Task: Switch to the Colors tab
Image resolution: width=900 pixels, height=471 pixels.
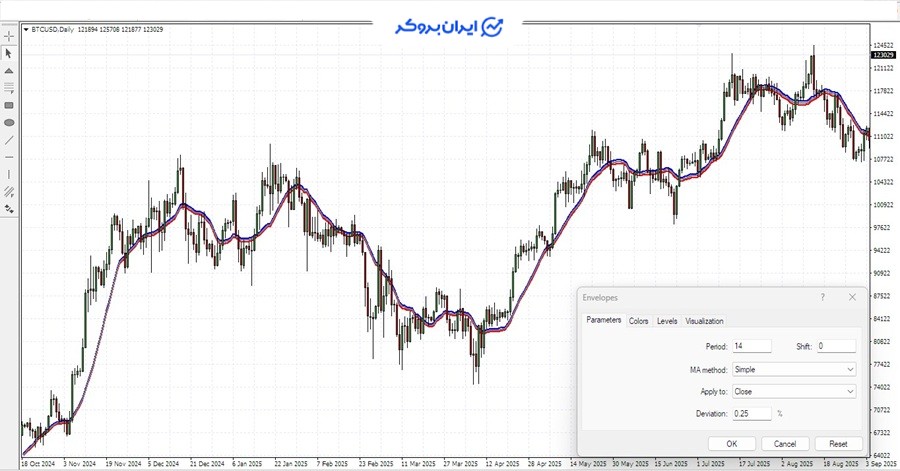Action: point(638,321)
